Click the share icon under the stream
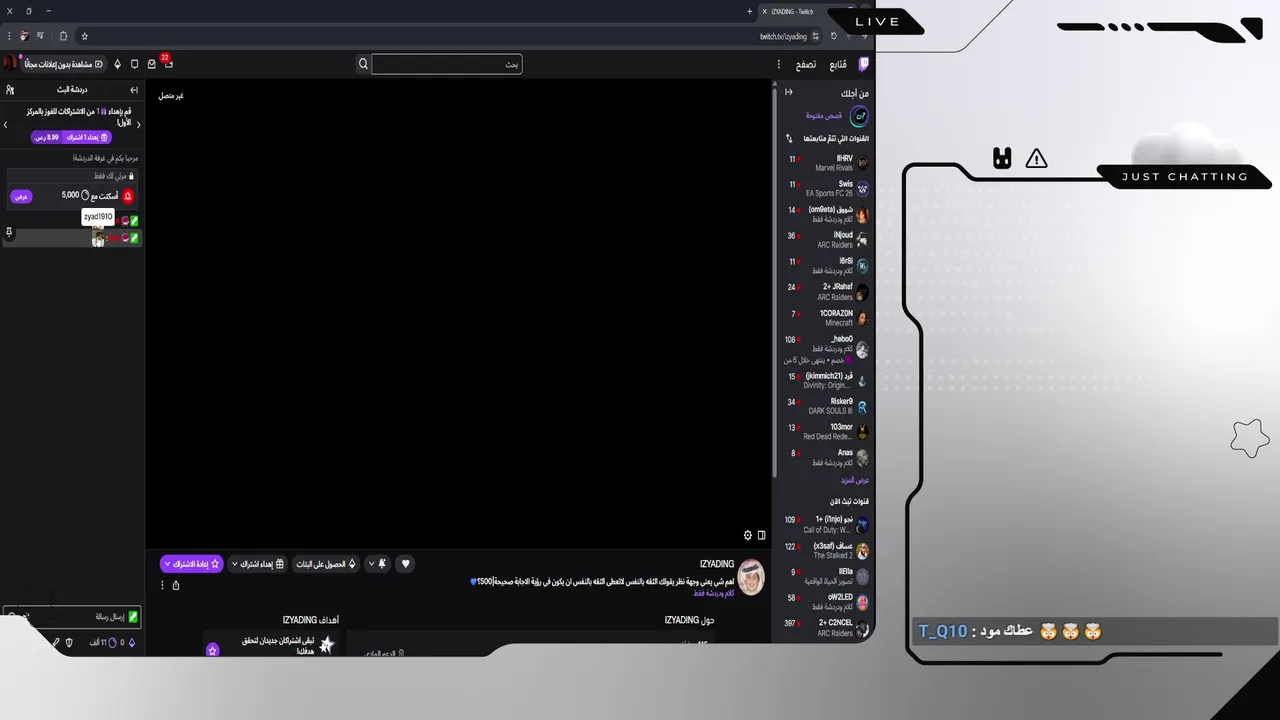This screenshot has height=720, width=1280. (x=176, y=585)
